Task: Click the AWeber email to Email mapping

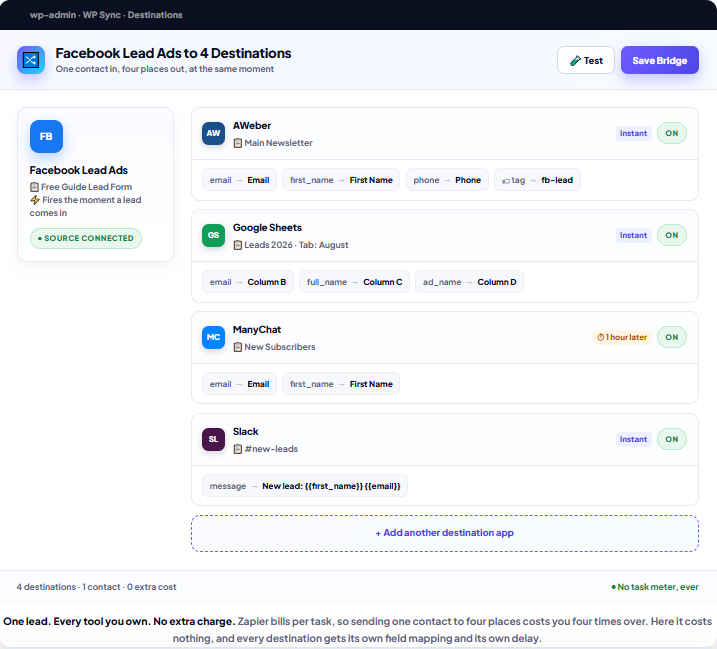Action: pos(239,180)
